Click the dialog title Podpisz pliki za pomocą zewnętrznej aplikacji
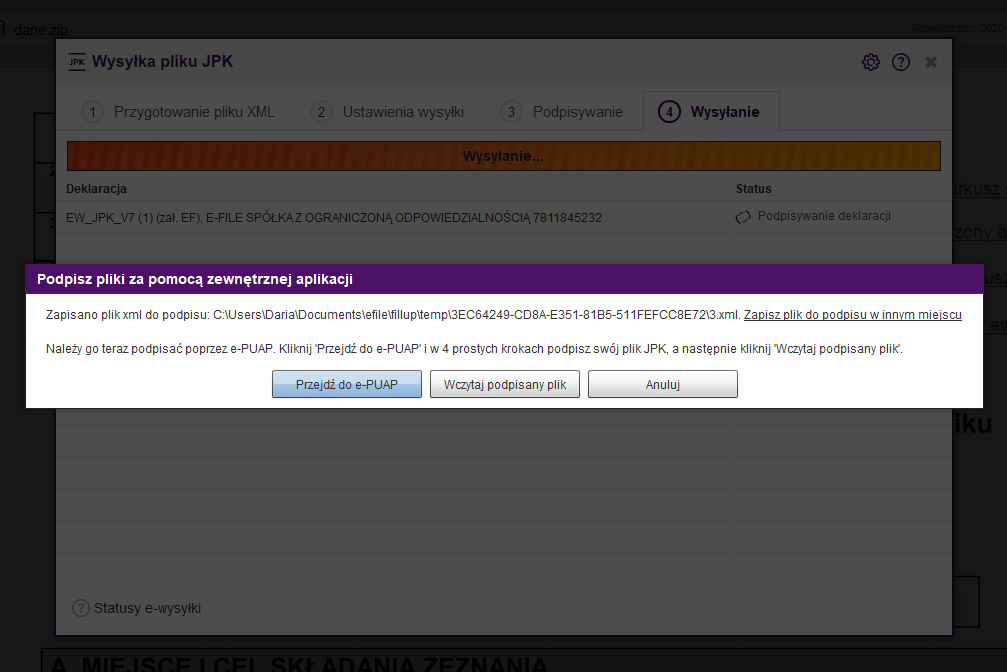The width and height of the screenshot is (1007, 672). click(195, 279)
